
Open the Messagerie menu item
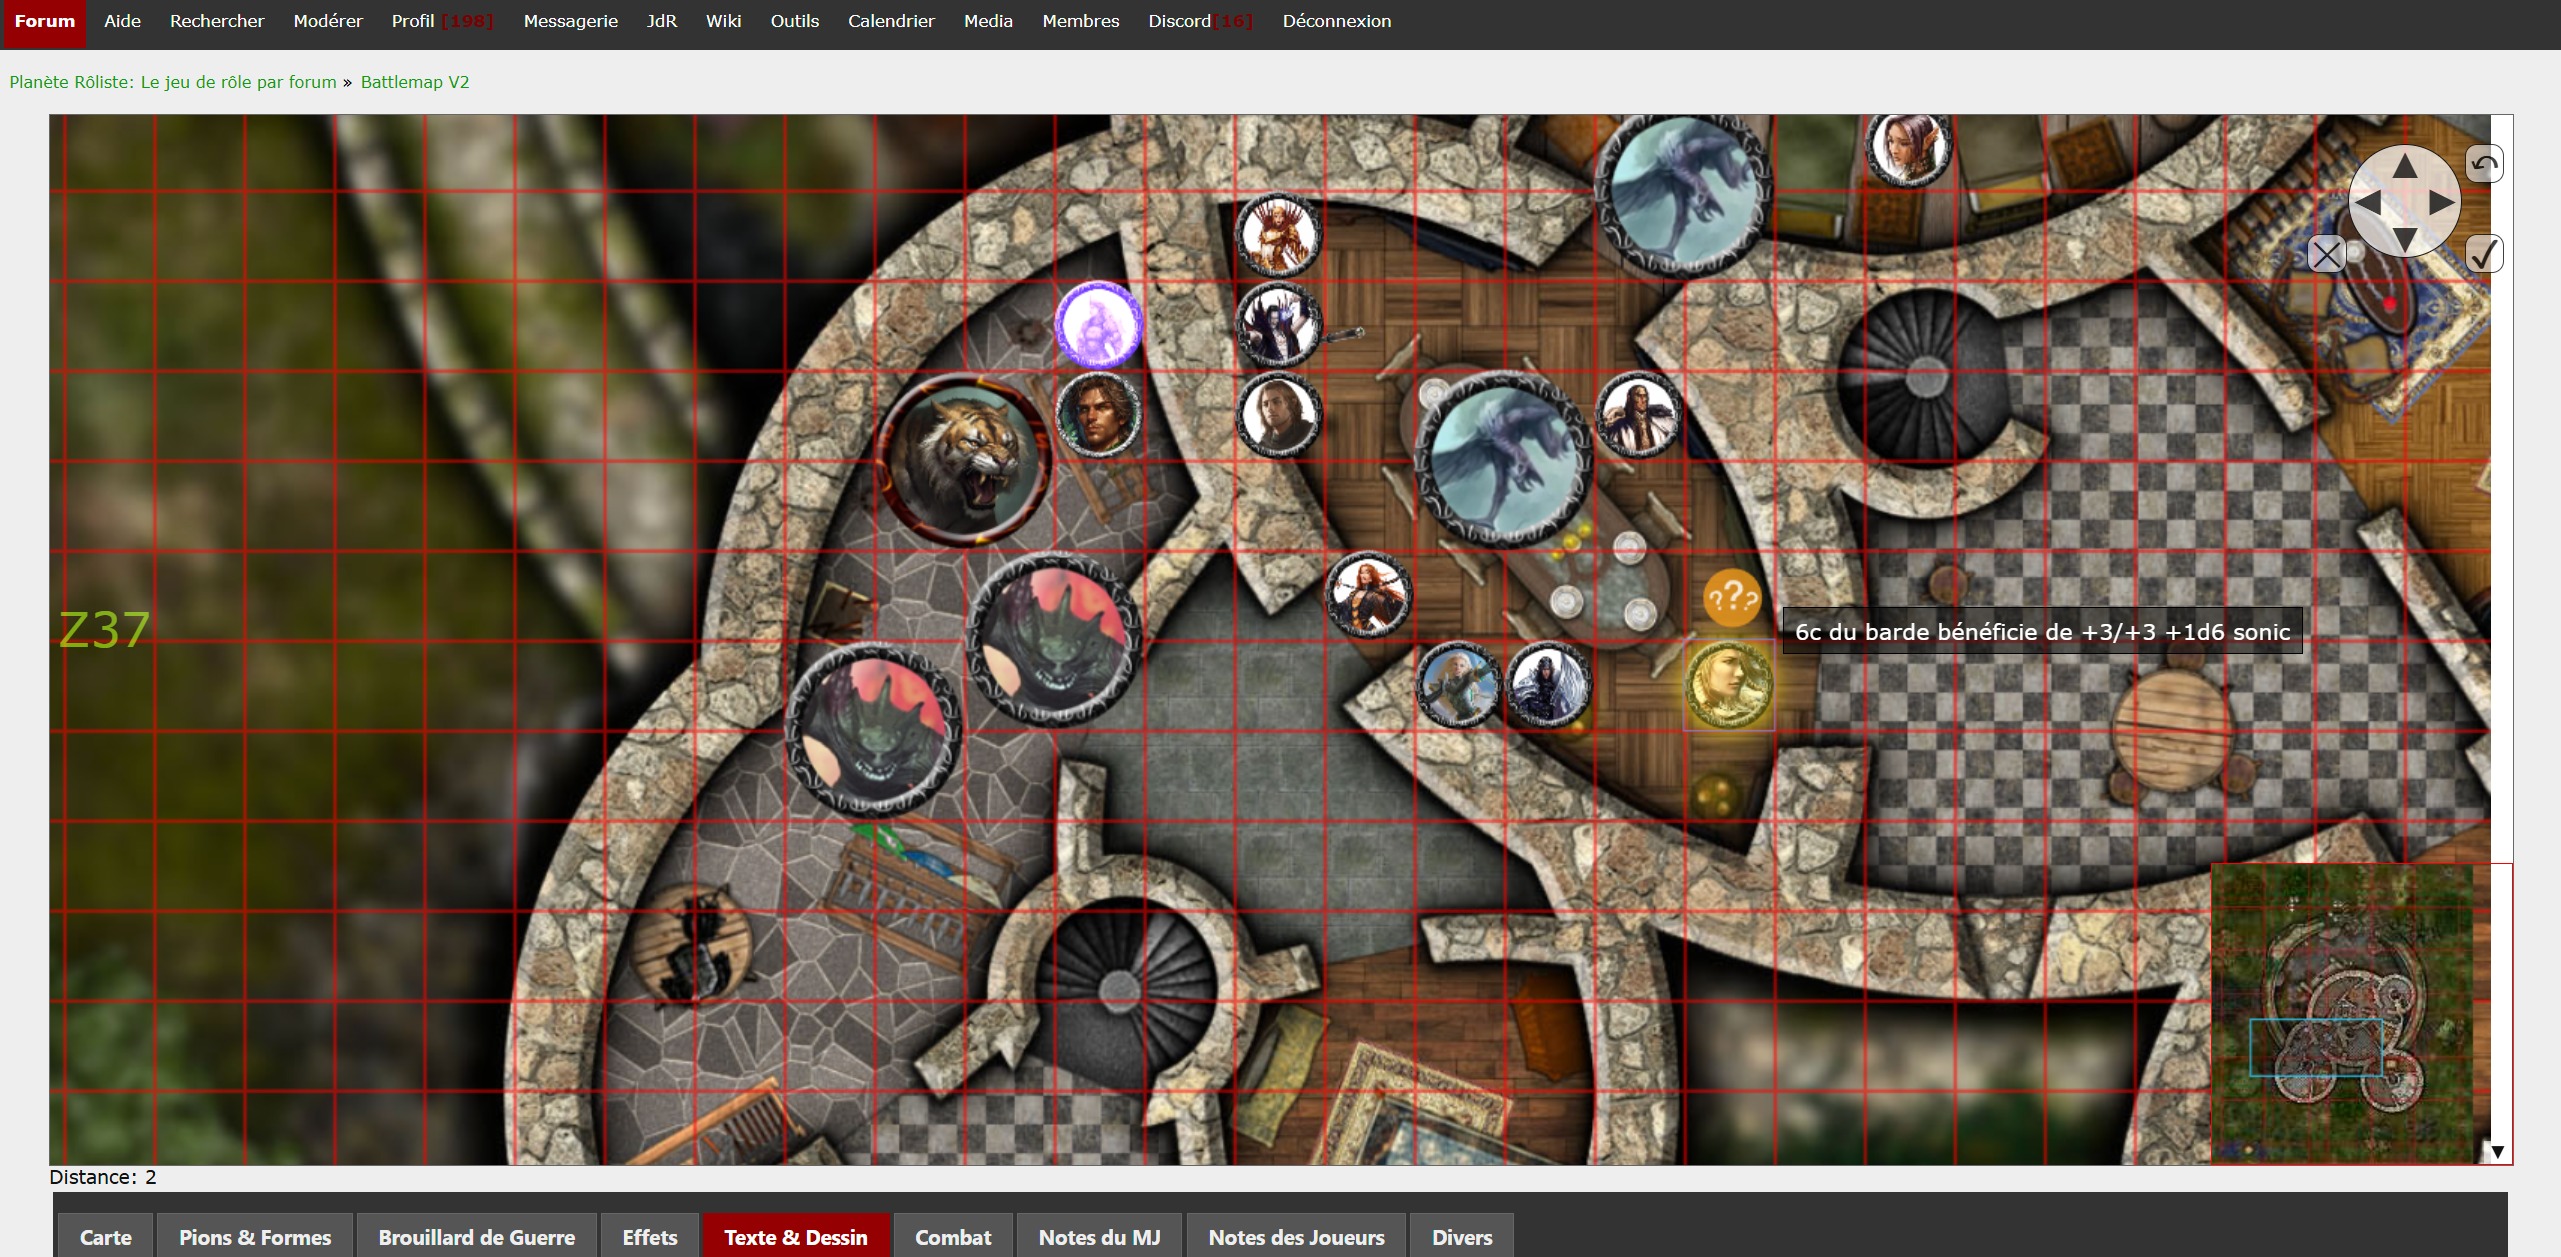[x=570, y=21]
